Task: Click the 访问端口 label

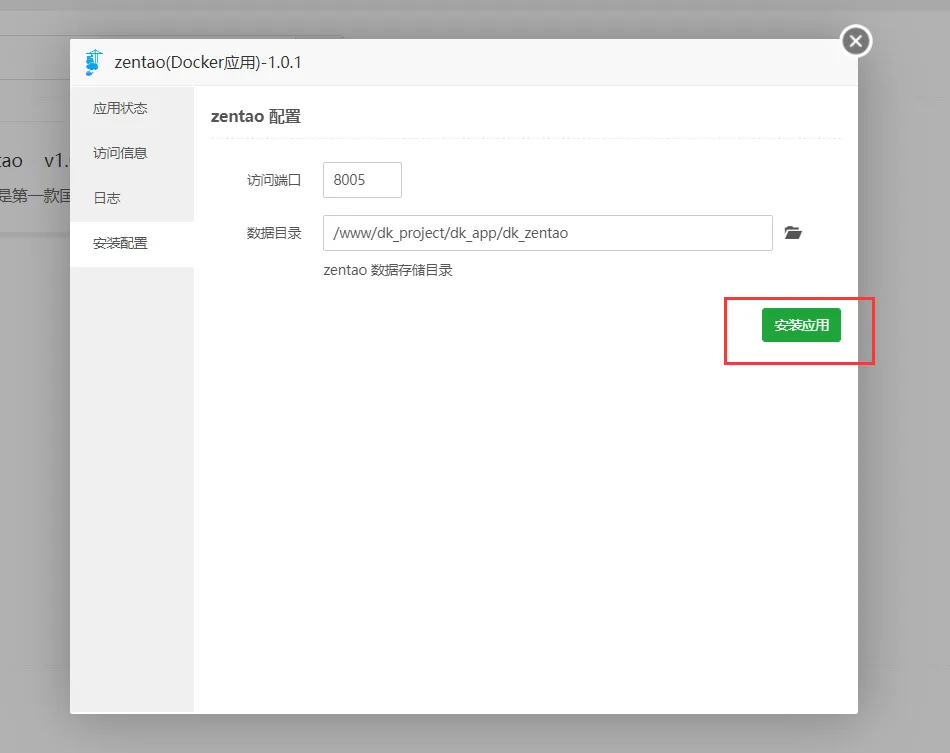Action: 274,180
